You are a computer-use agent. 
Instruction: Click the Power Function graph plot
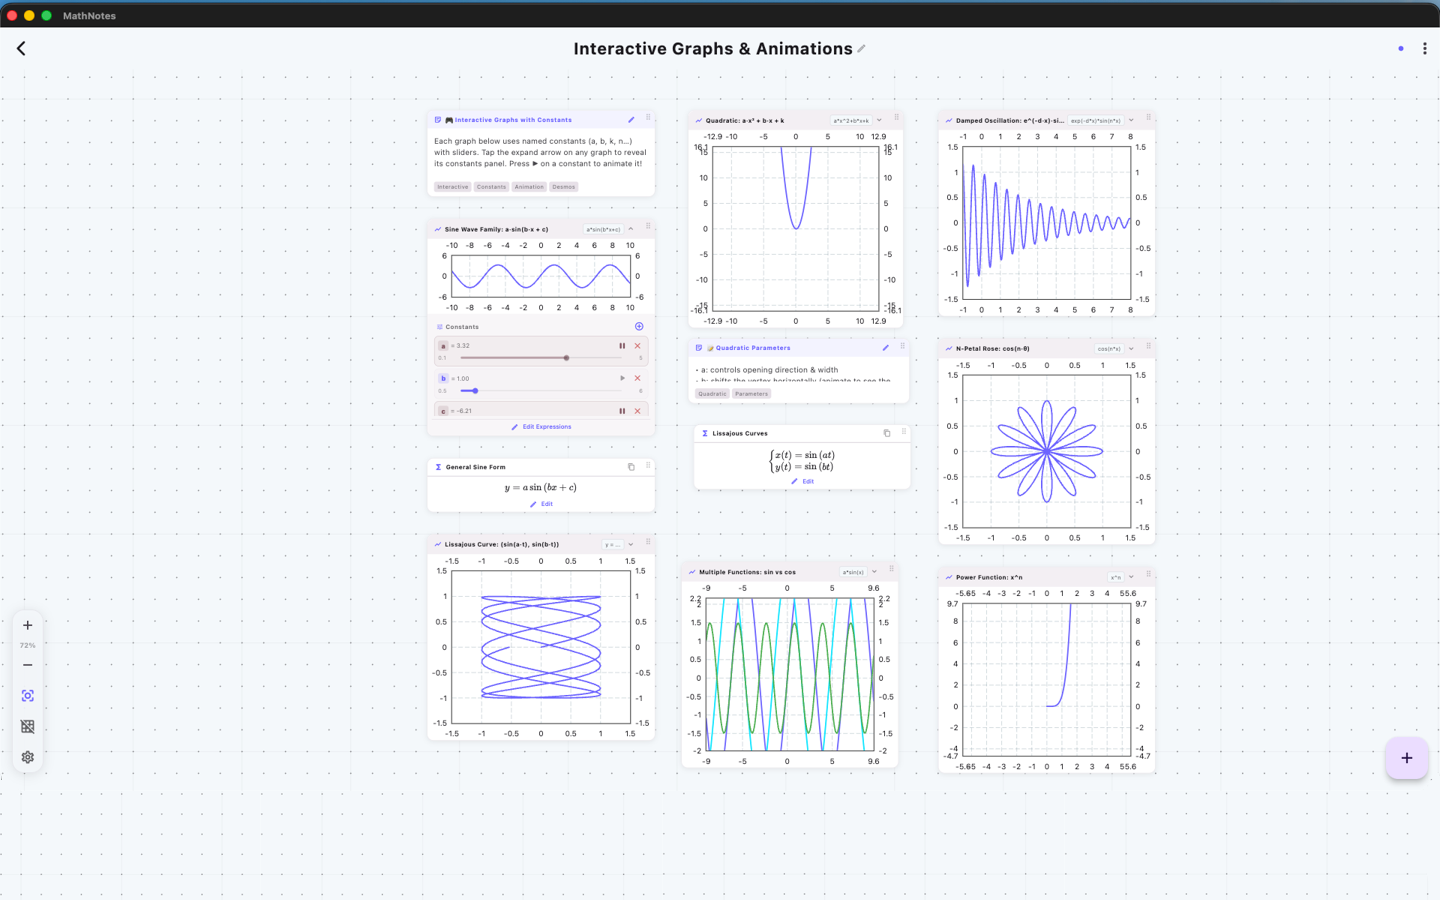[x=1046, y=680]
